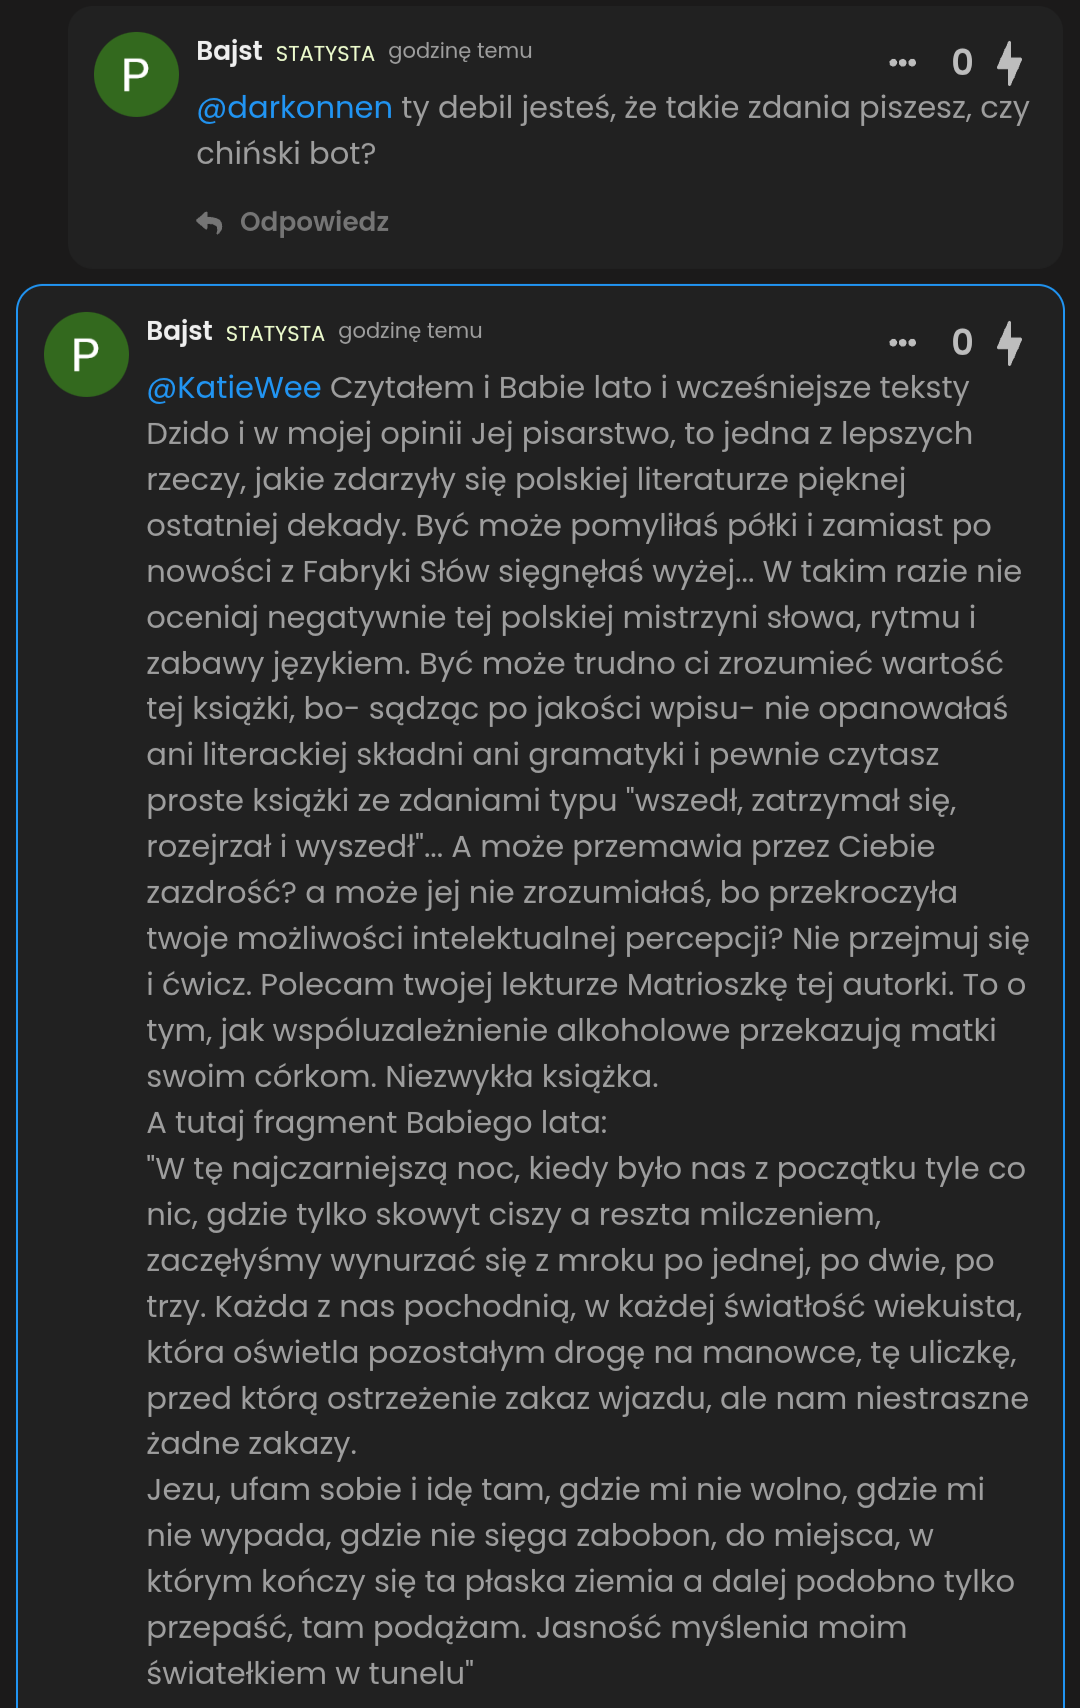Upvote the comment mentioning @darkonnen with lightning bolt
1080x1708 pixels.
click(x=1009, y=63)
